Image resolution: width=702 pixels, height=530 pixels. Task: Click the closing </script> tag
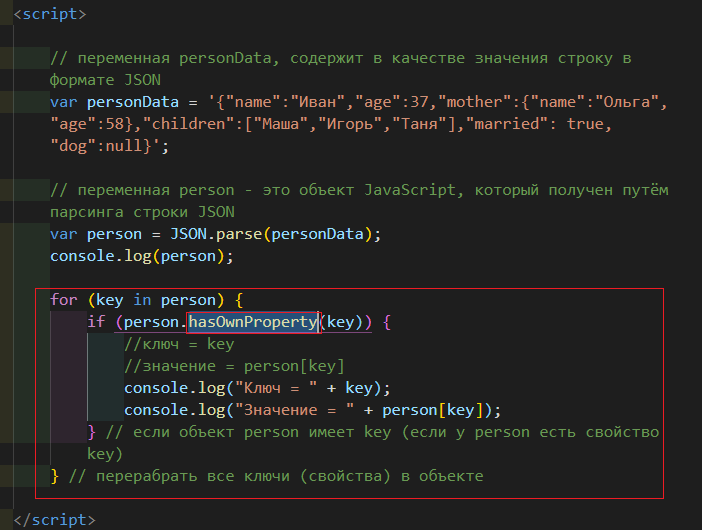54,520
